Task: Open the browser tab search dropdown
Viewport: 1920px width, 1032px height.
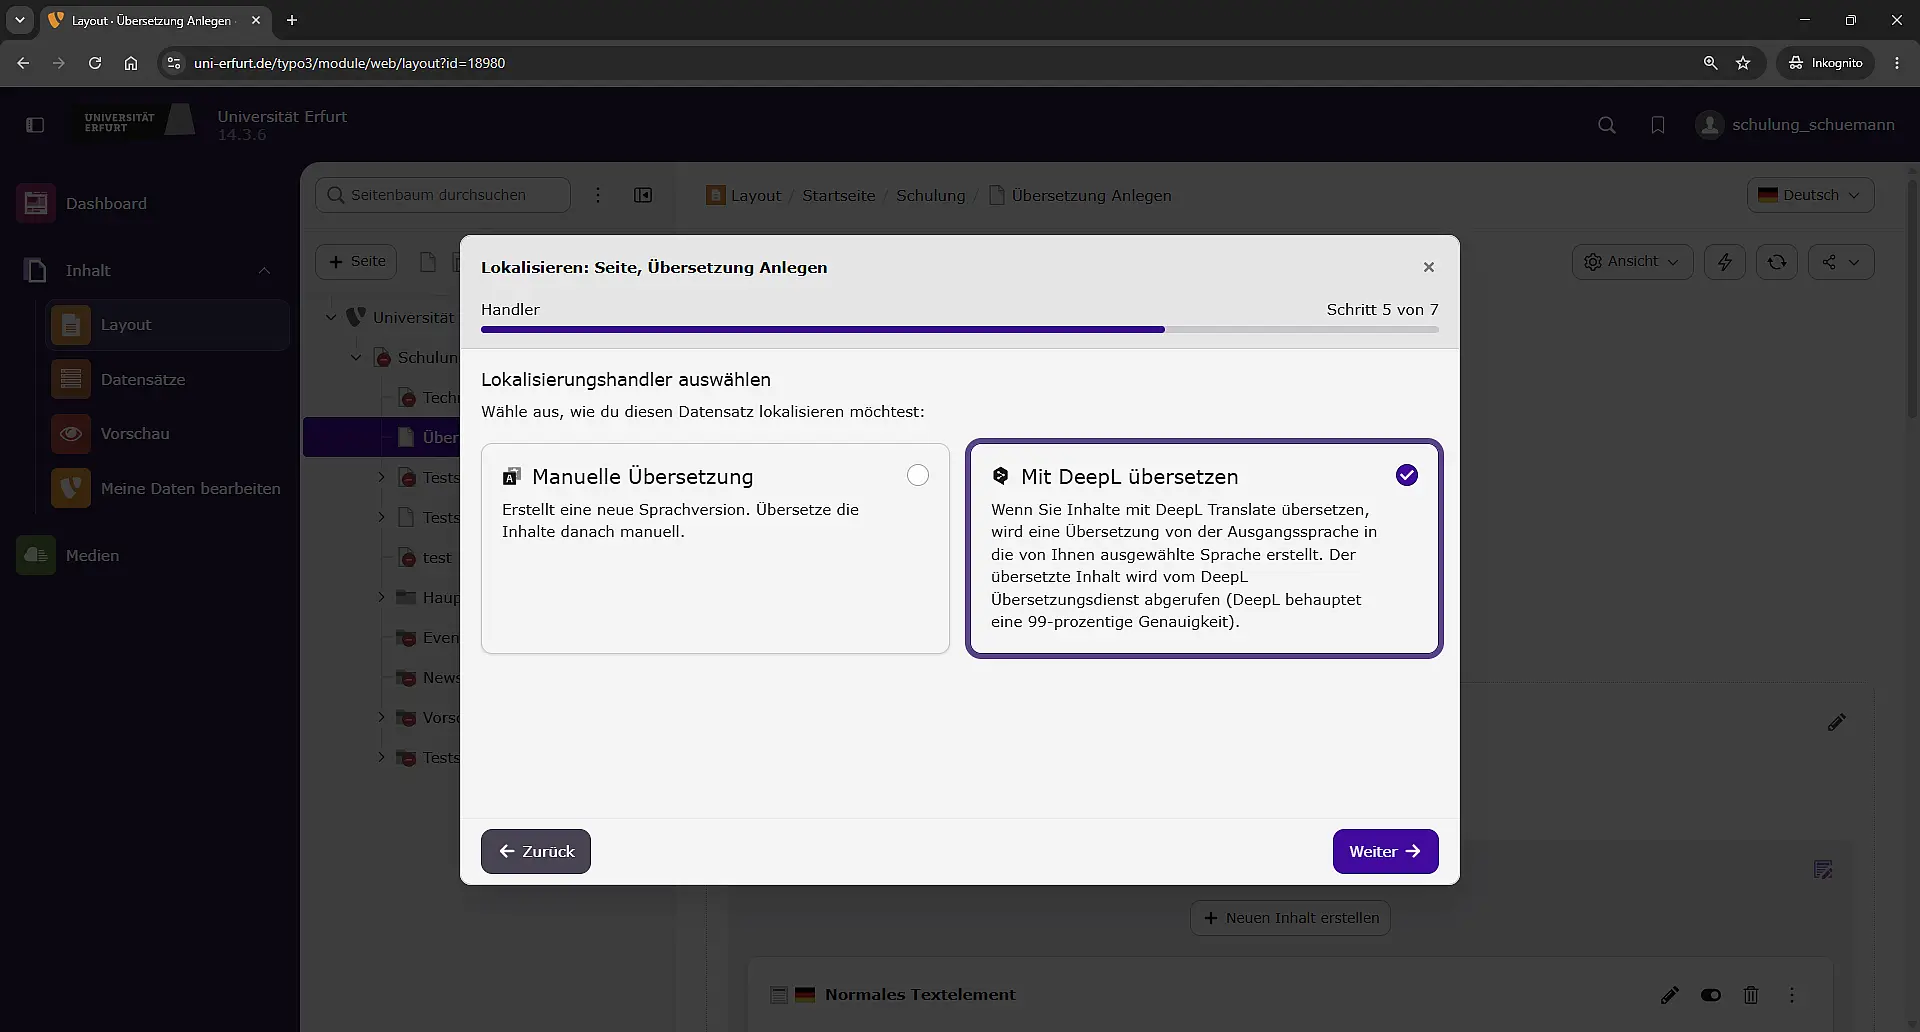Action: (x=20, y=20)
